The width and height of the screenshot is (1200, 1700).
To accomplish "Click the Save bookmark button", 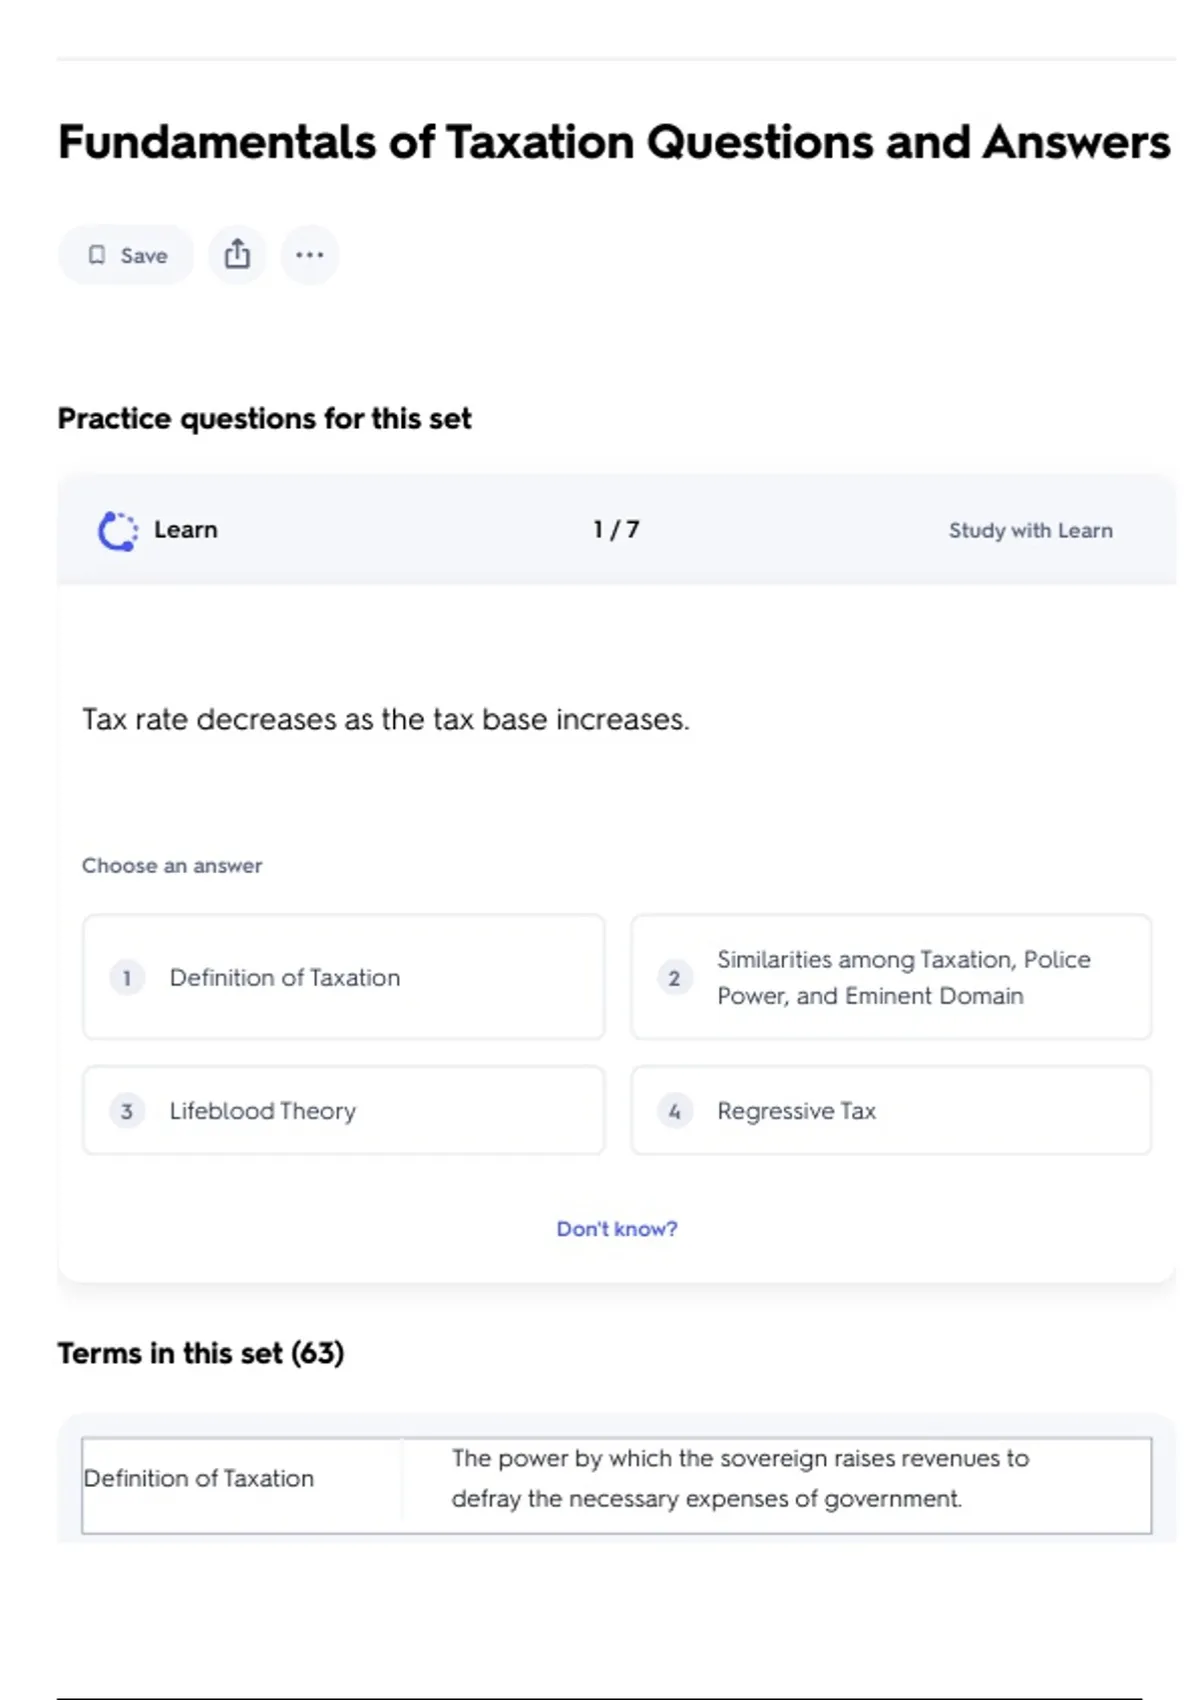I will [x=127, y=255].
